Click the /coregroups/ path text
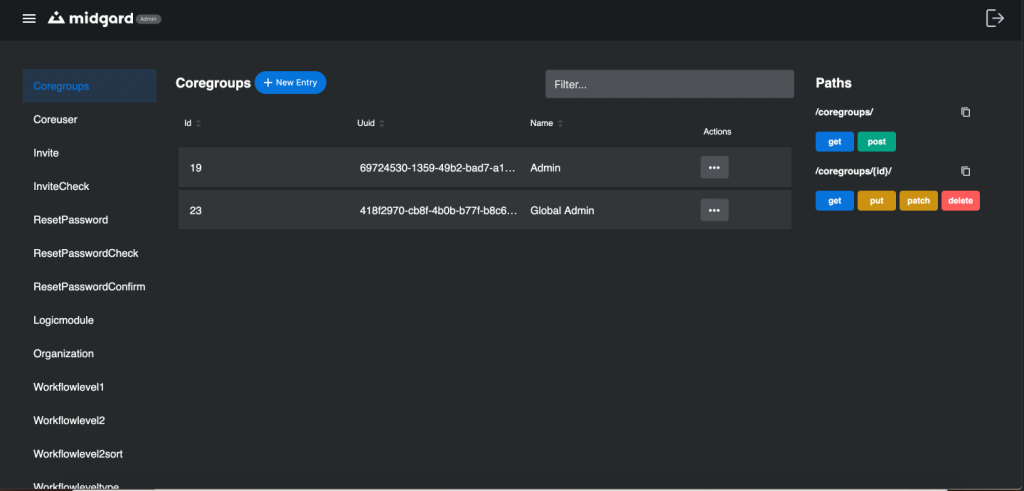 tap(844, 112)
